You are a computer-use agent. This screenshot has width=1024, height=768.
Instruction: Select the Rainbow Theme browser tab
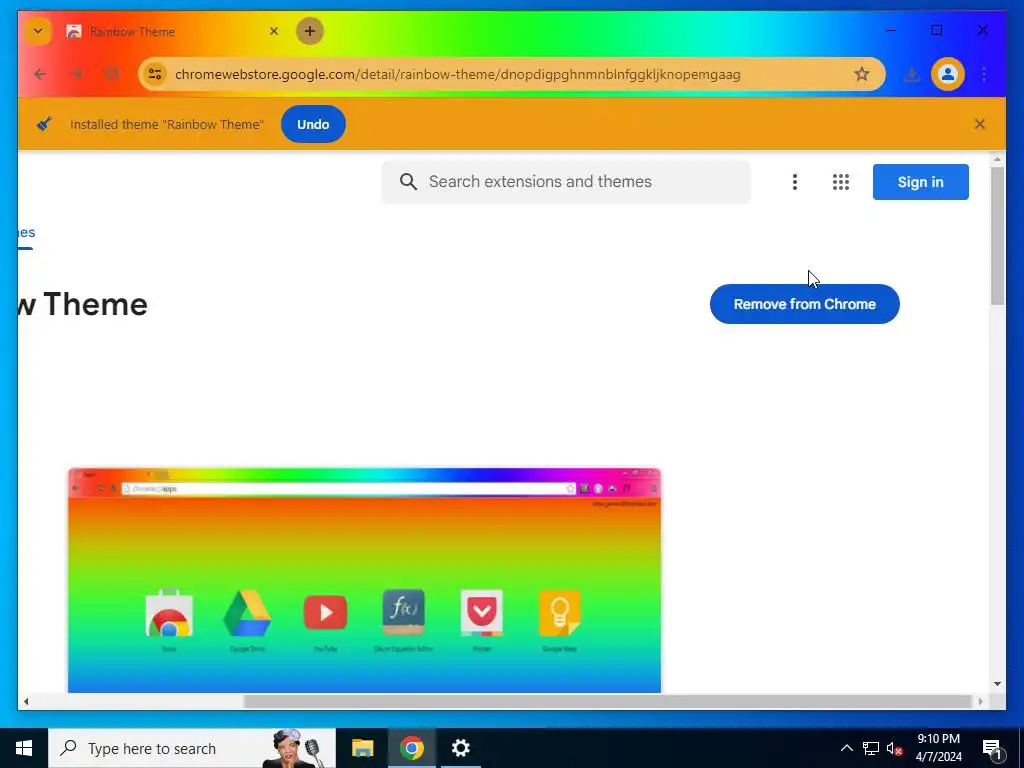point(174,31)
